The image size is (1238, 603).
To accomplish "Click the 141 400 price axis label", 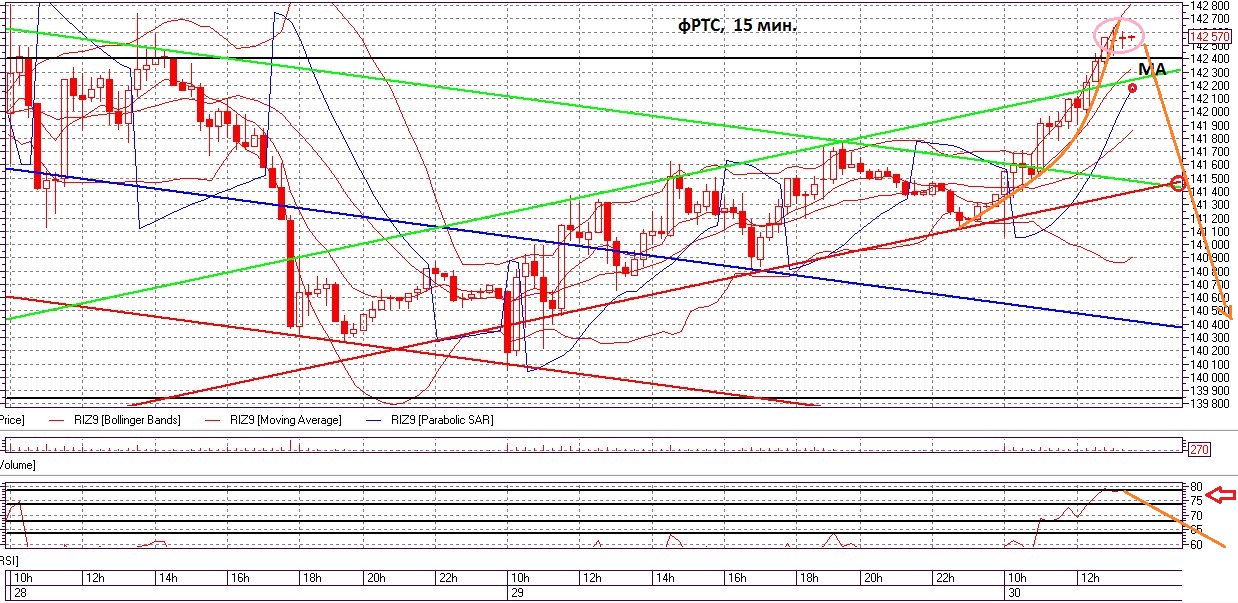I will point(1211,192).
